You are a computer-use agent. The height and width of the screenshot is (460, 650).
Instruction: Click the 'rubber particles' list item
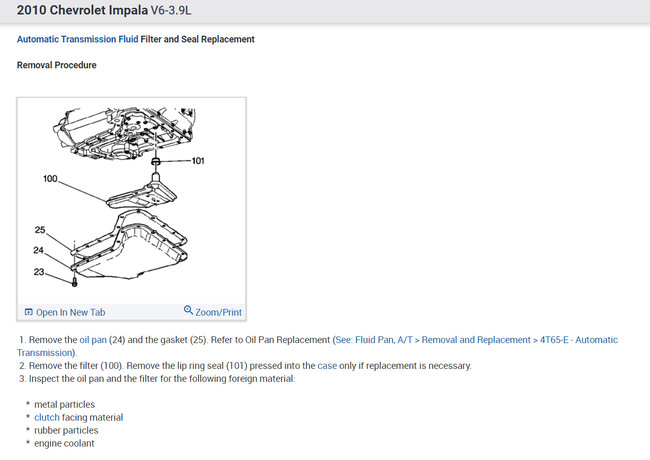click(66, 430)
